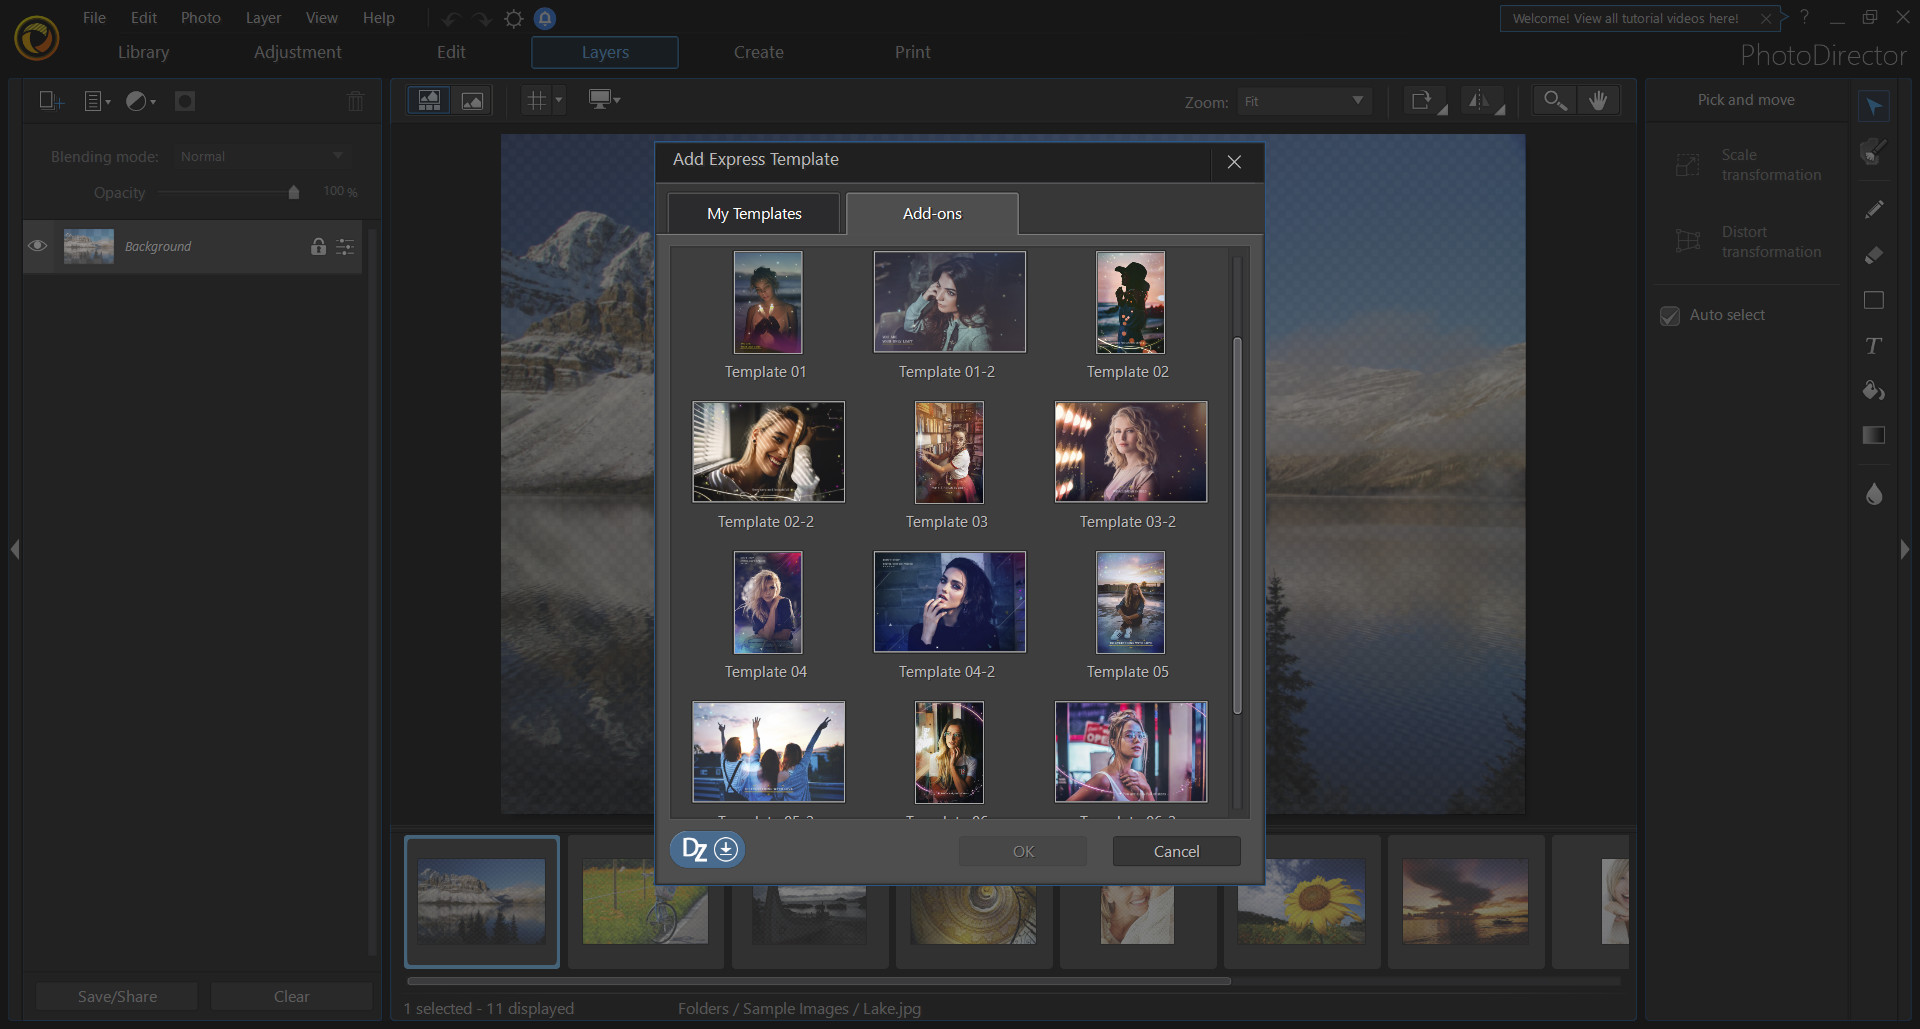
Task: Select the Gradient tool
Action: click(1874, 435)
